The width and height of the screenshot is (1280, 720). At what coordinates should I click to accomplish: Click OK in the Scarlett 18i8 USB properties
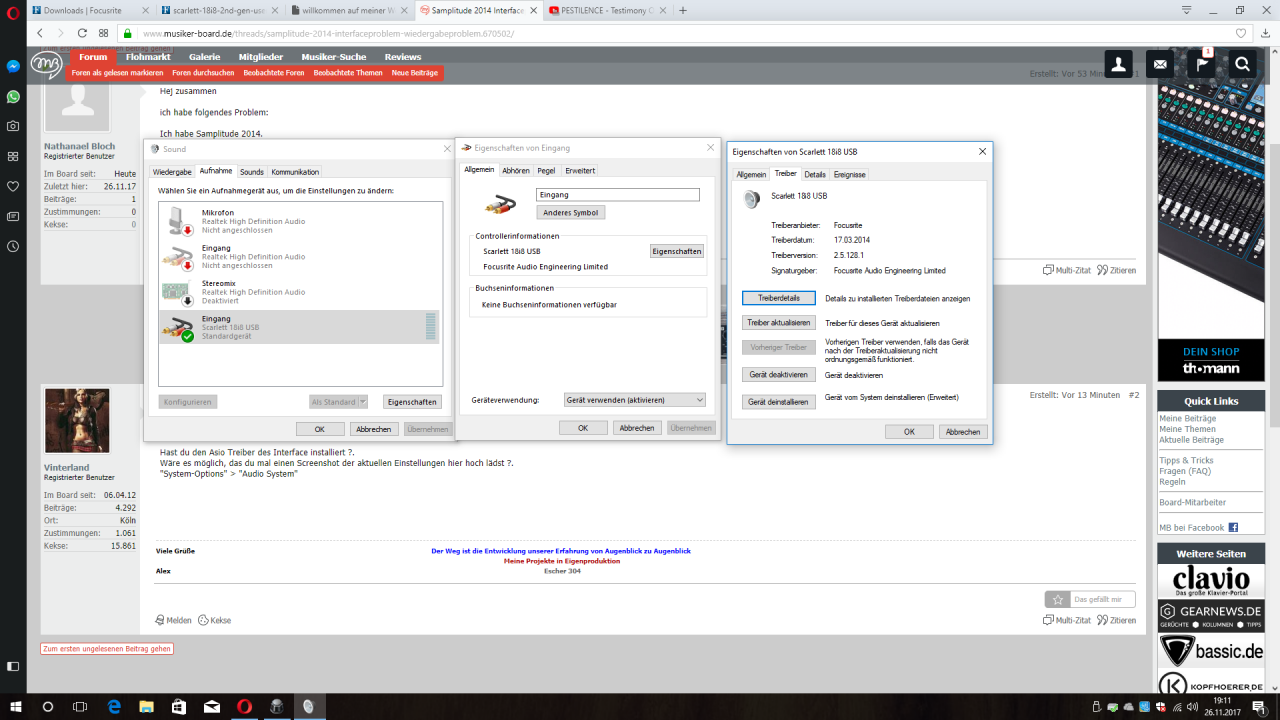(x=910, y=432)
